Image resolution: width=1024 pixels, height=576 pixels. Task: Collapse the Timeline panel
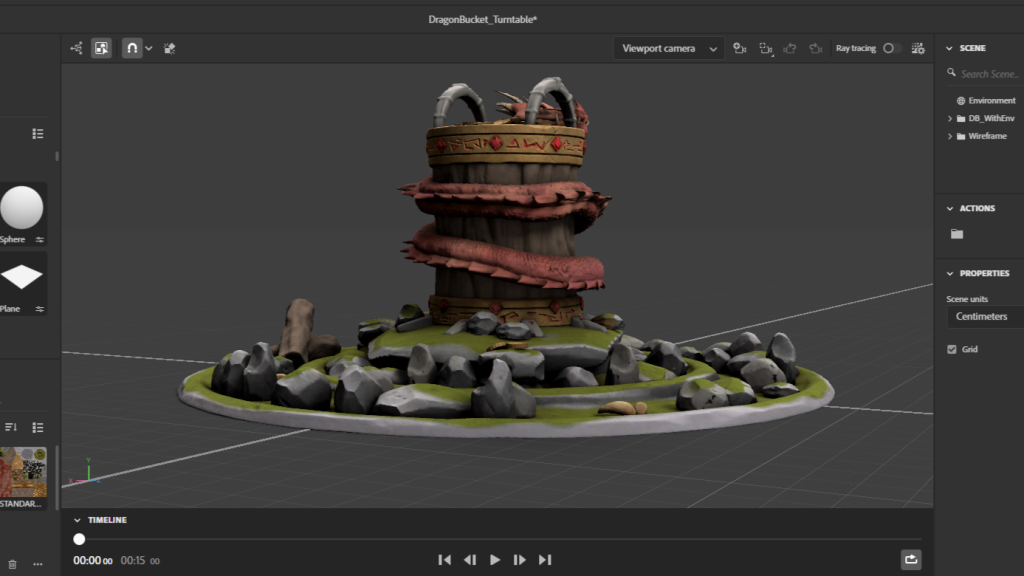pyautogui.click(x=78, y=520)
